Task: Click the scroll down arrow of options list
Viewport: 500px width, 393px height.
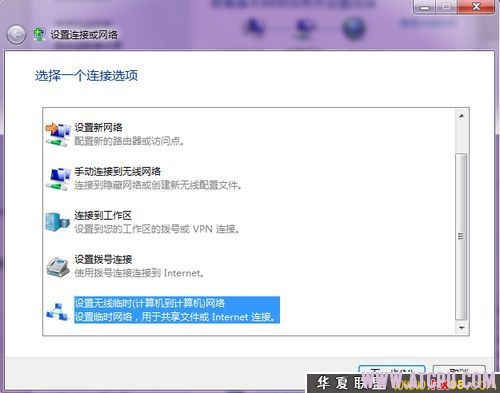Action: coord(462,328)
